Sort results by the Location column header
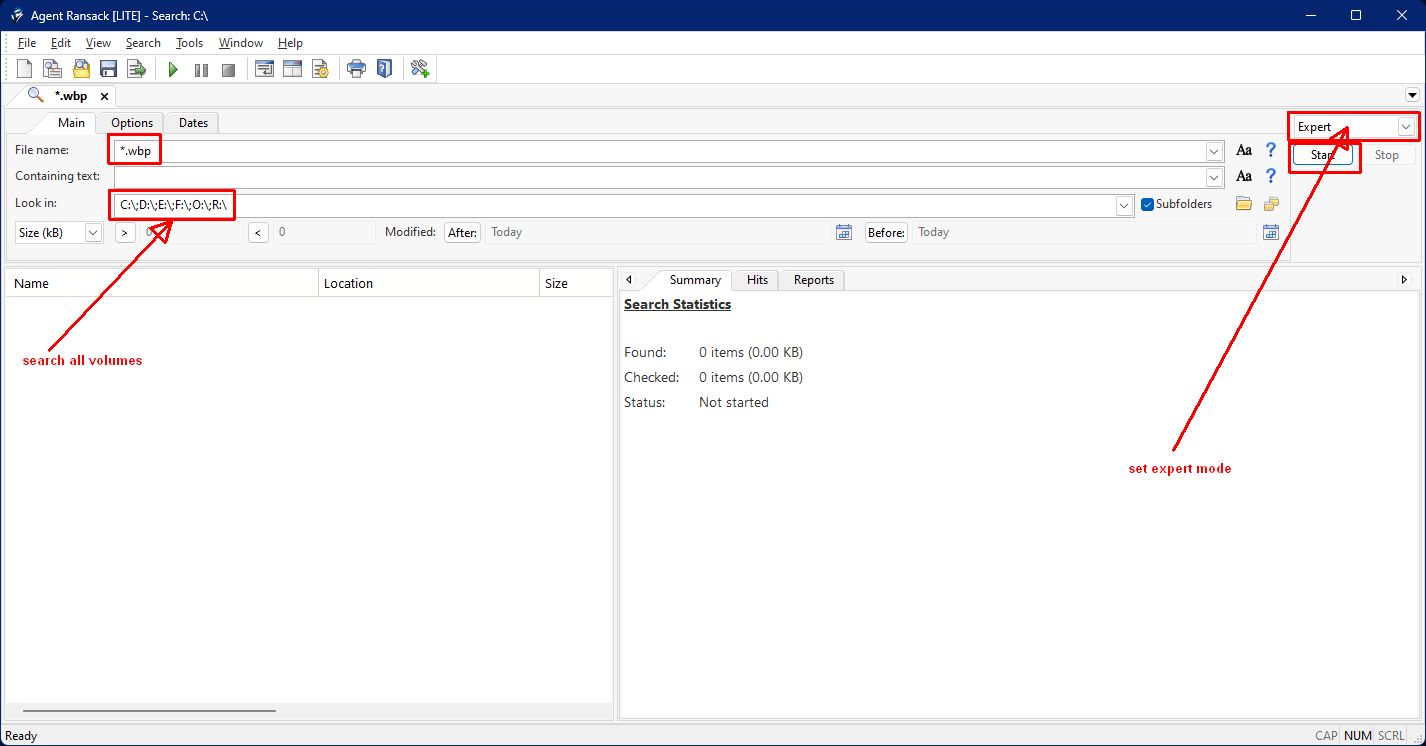 [429, 283]
